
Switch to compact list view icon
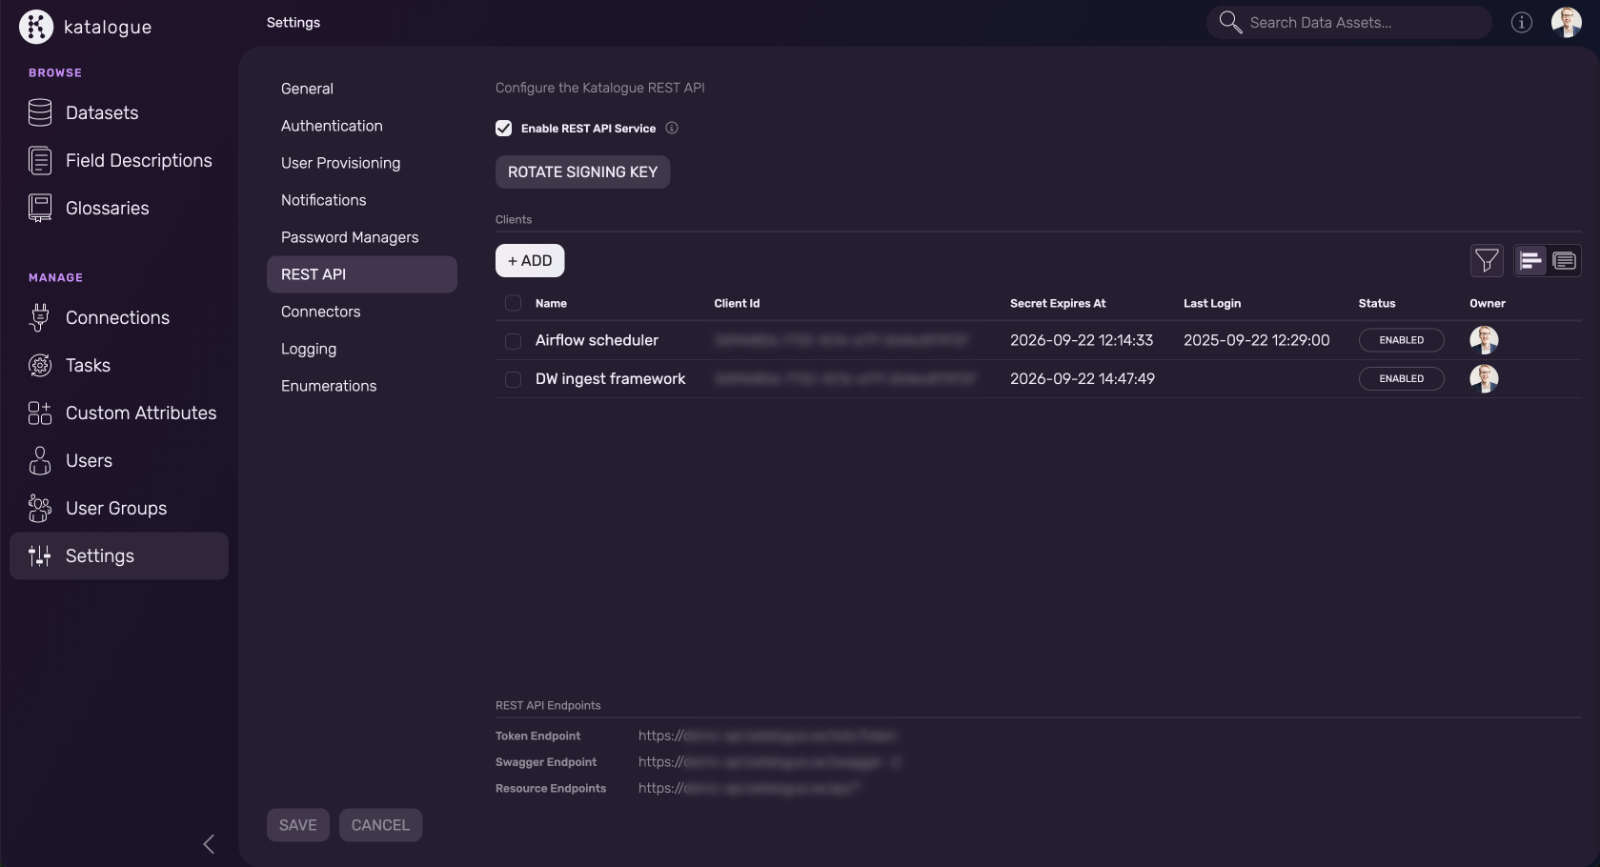point(1530,261)
